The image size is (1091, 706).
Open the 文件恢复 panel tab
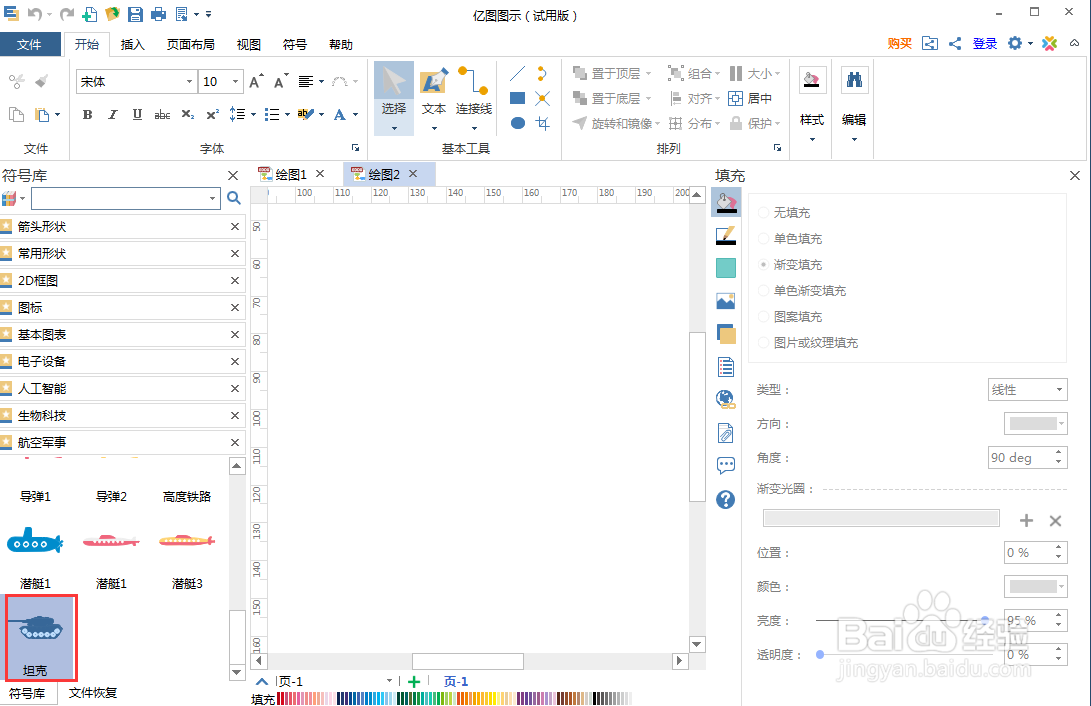[x=93, y=693]
